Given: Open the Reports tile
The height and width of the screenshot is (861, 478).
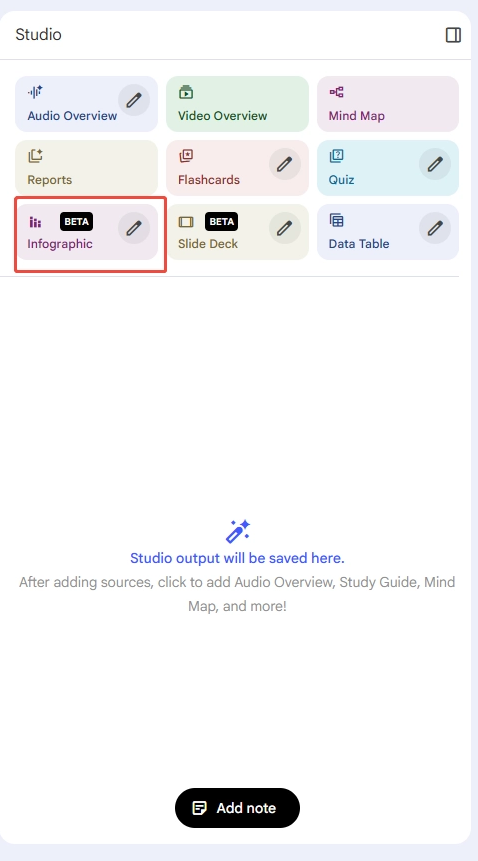Looking at the screenshot, I should 86,168.
